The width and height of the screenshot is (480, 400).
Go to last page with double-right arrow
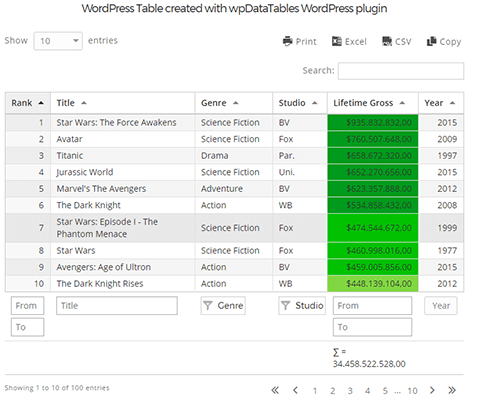point(452,390)
